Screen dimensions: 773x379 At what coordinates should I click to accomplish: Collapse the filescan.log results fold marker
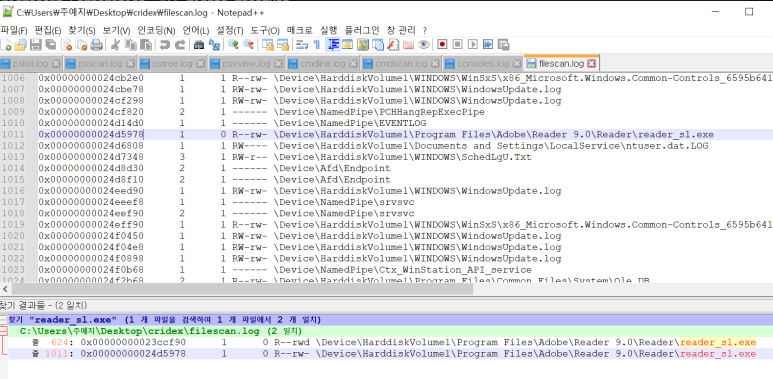click(x=3, y=331)
